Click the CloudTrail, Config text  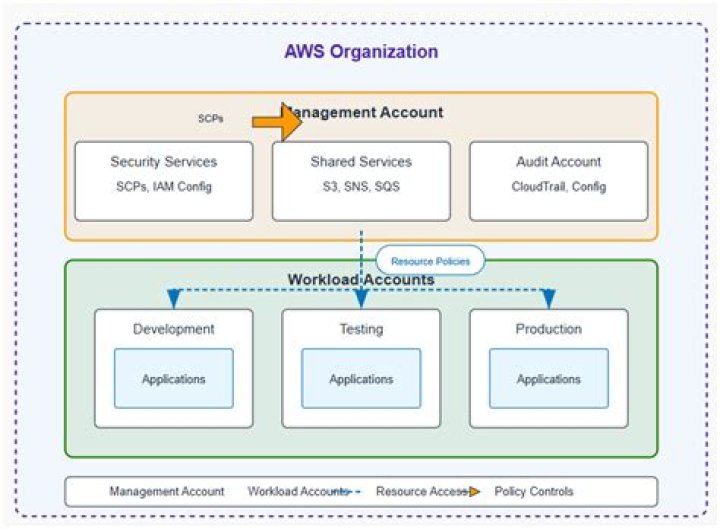pyautogui.click(x=559, y=186)
